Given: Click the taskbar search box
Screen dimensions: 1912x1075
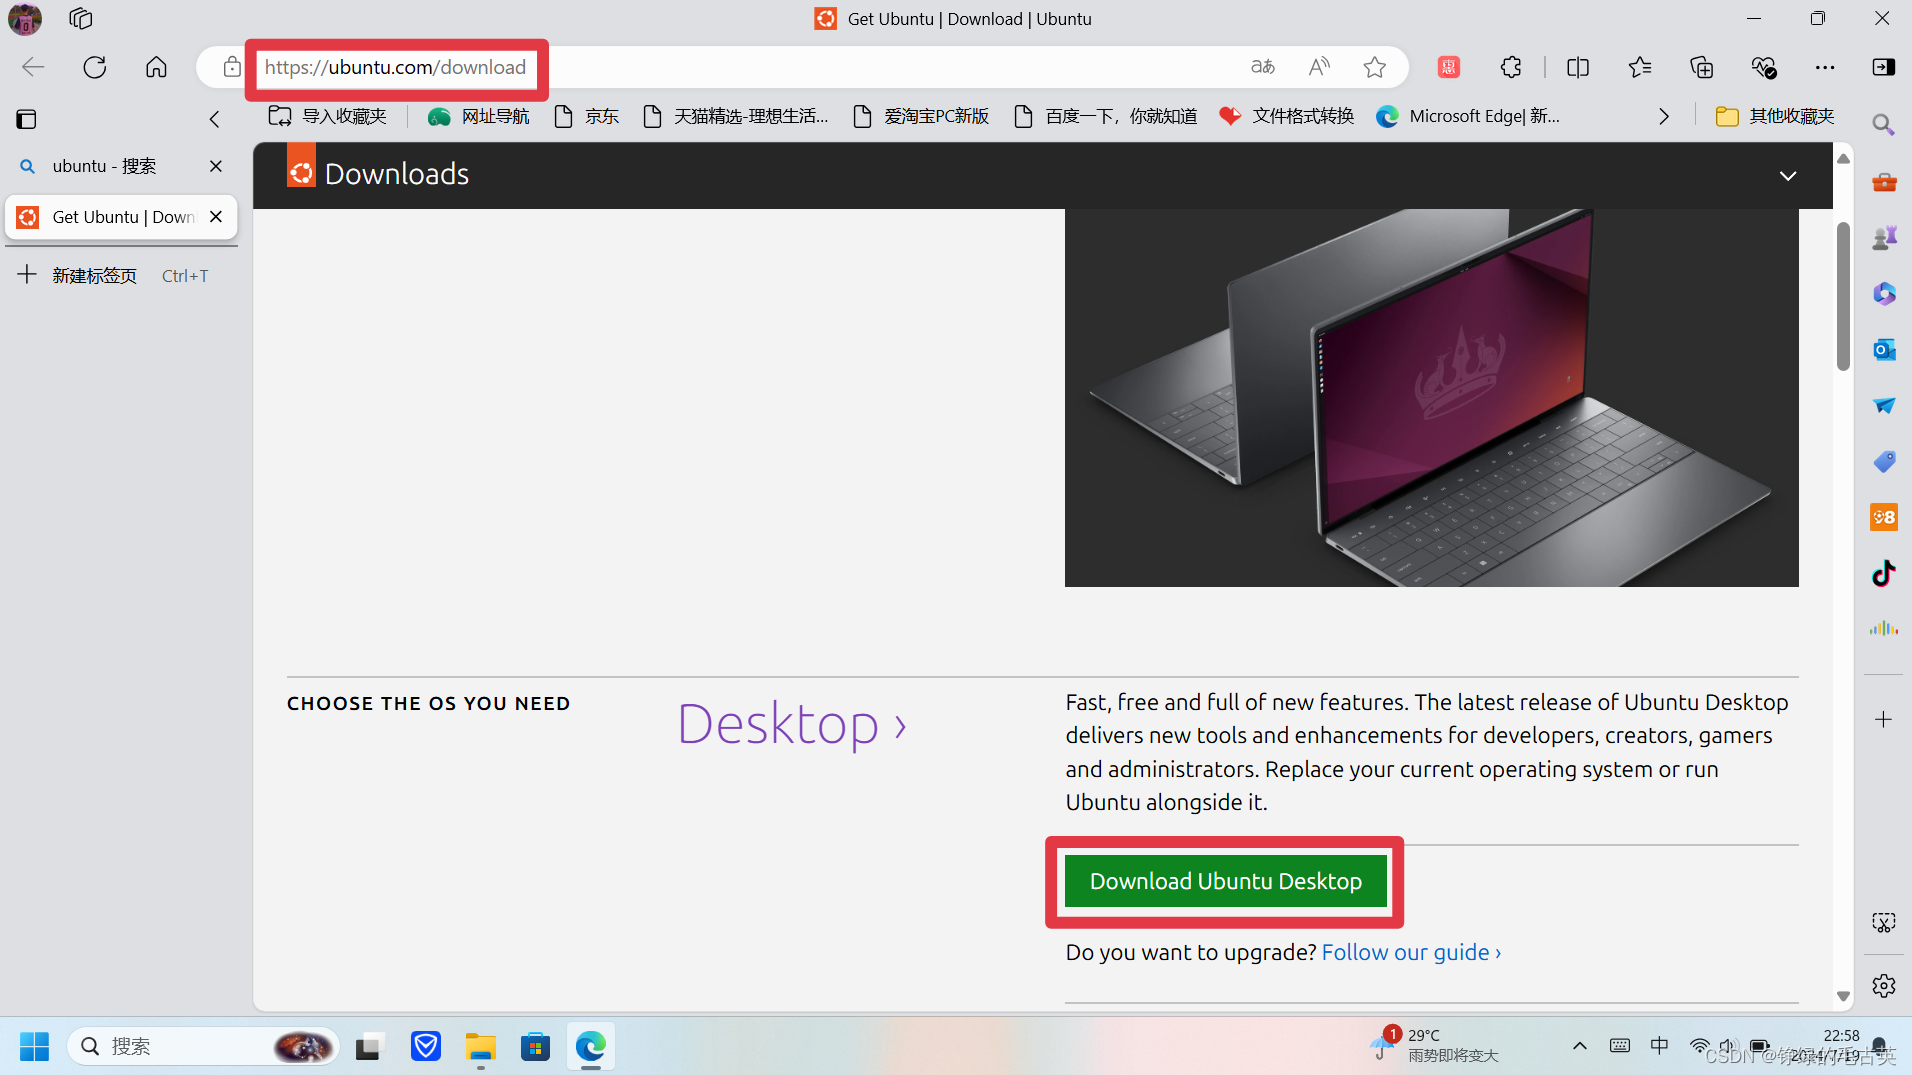Looking at the screenshot, I should pos(203,1047).
